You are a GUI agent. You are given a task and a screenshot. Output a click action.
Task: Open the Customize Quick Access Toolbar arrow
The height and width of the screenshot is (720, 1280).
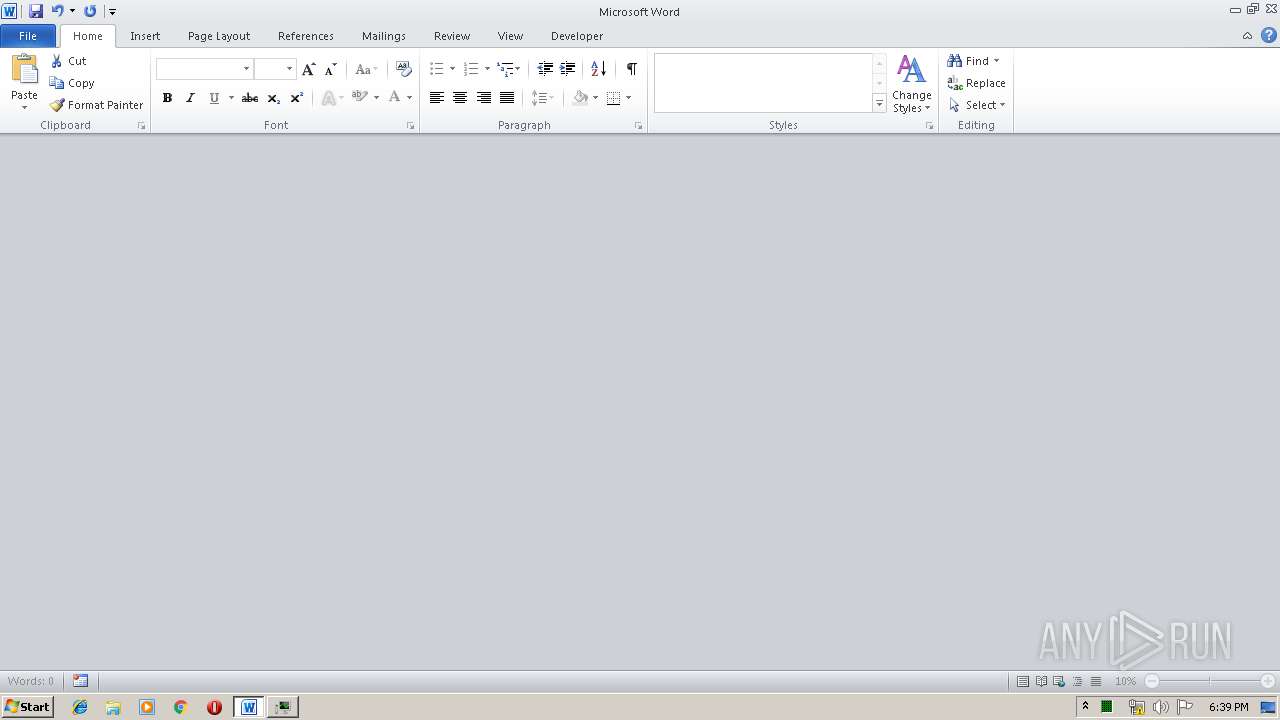[112, 12]
